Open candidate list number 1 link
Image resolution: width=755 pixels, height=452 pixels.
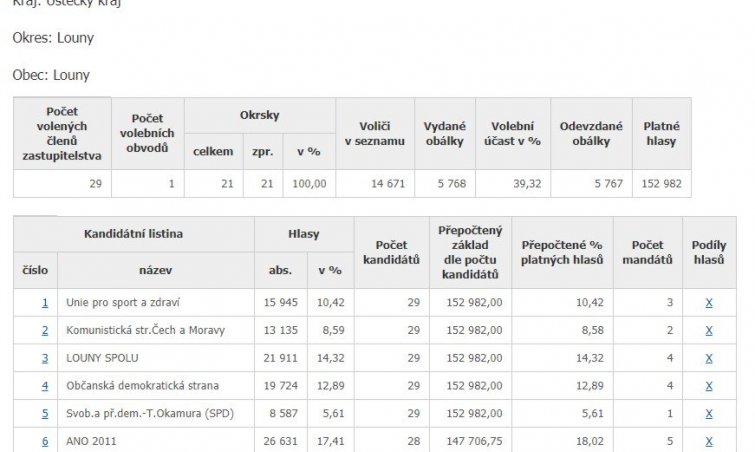tap(45, 303)
